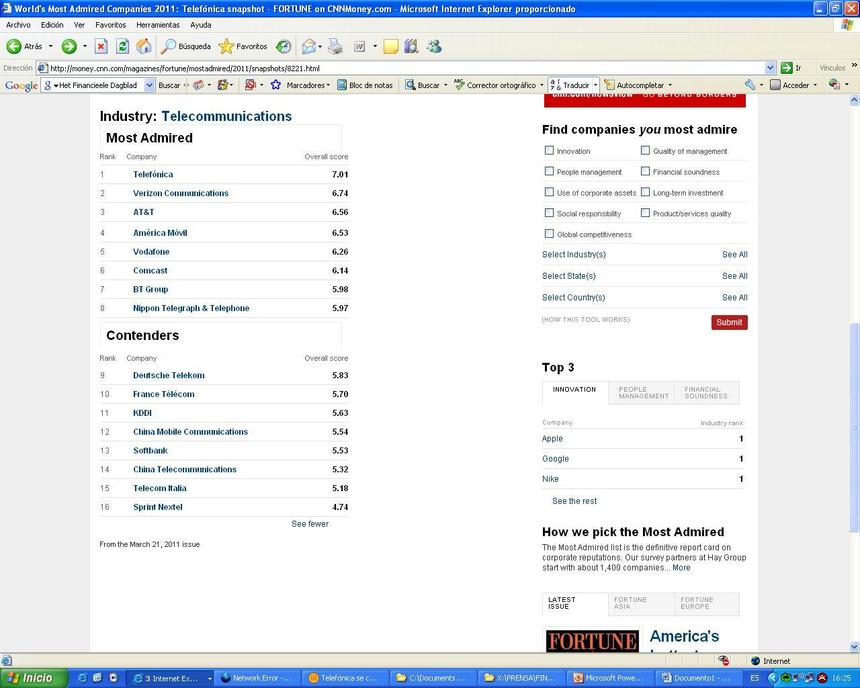
Task: Check the Innovation checkbox
Action: pos(549,151)
